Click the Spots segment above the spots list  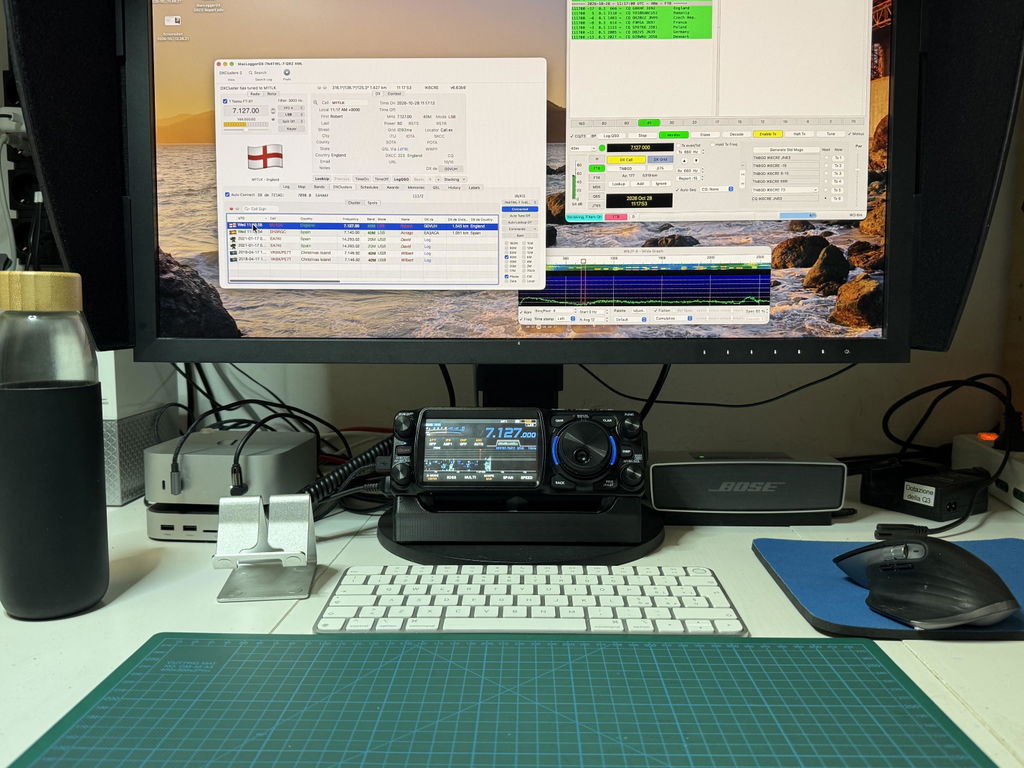(x=372, y=203)
